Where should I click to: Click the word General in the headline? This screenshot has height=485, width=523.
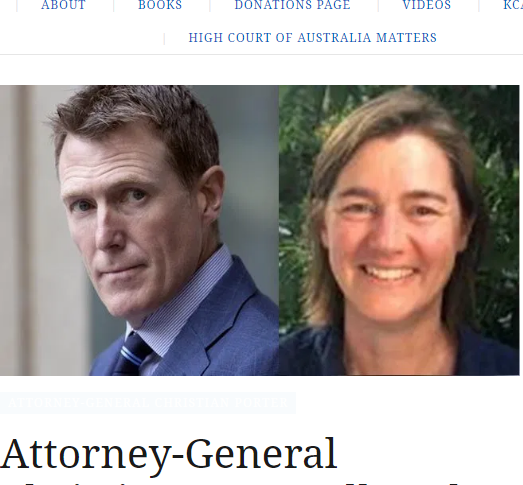tap(261, 454)
